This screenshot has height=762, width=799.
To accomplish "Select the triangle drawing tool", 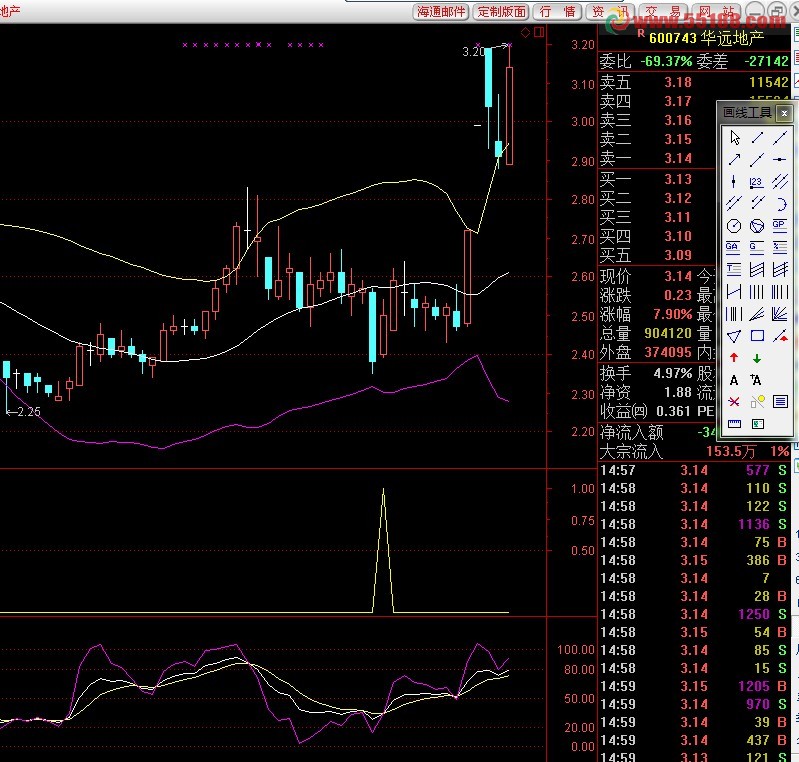I will tap(734, 336).
